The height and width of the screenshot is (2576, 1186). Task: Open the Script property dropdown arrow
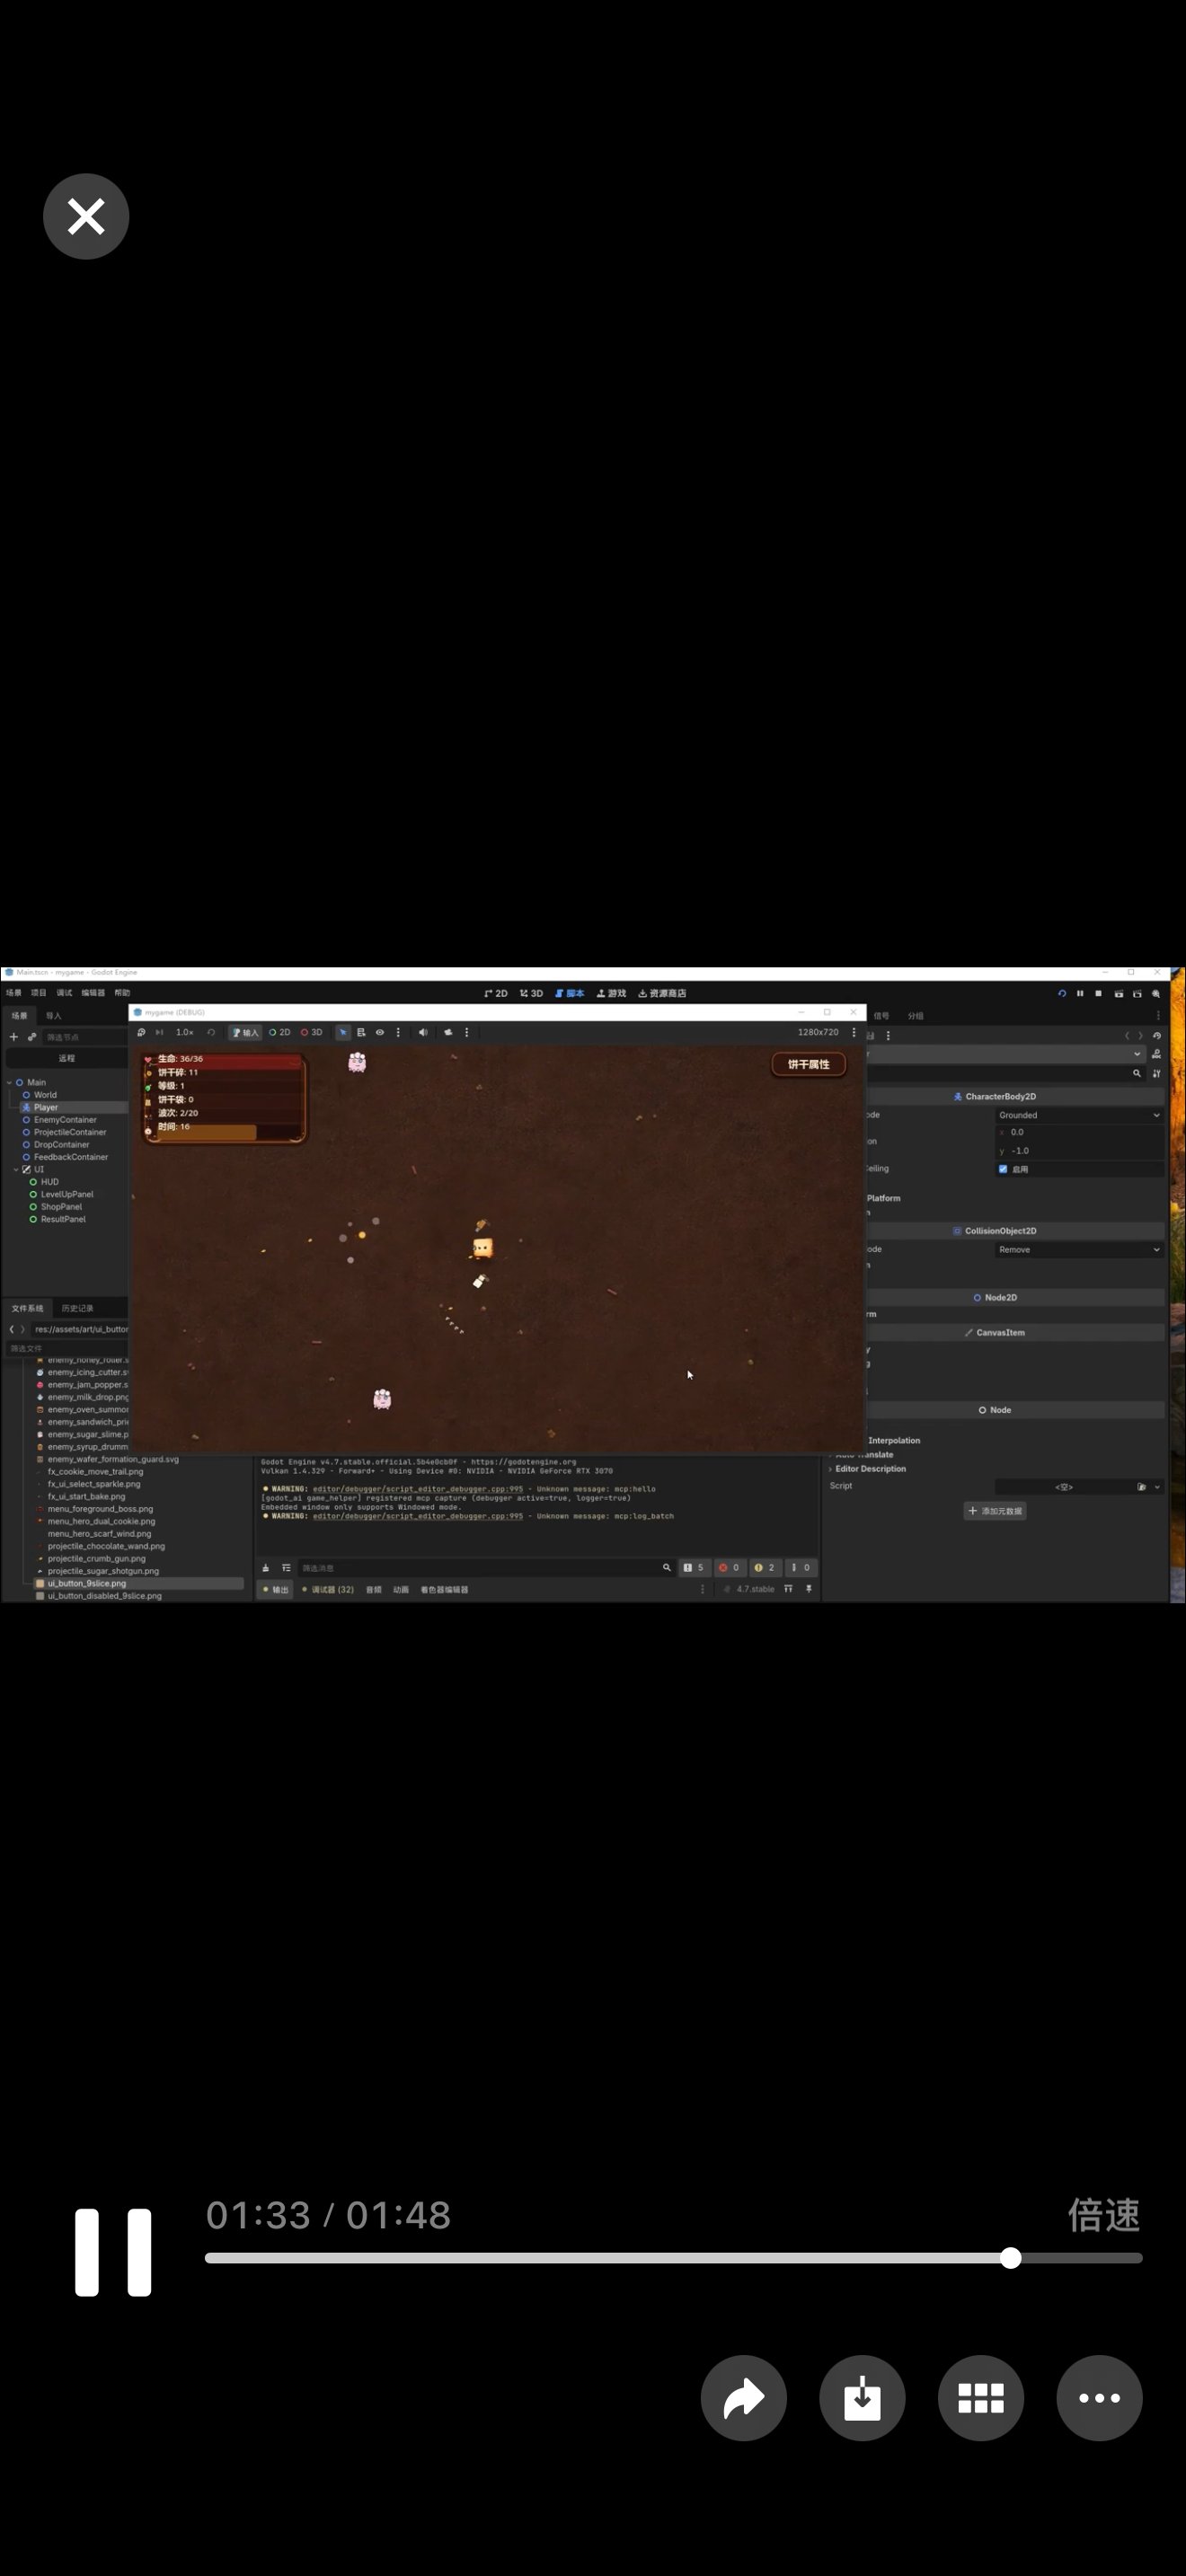tap(1158, 1487)
